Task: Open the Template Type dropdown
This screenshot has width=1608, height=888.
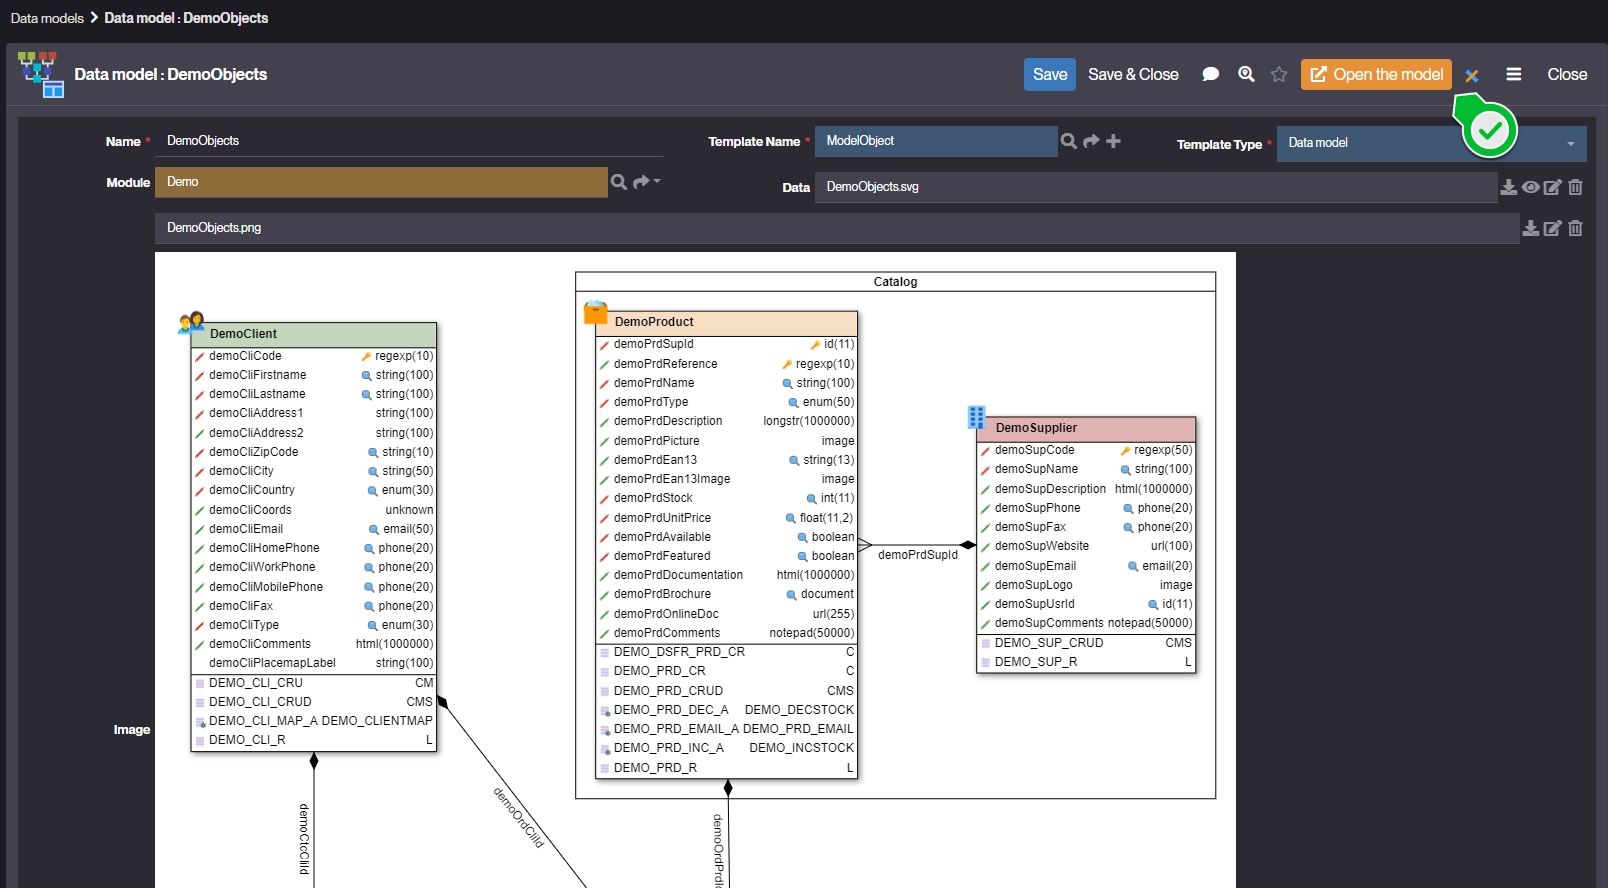Action: click(1431, 143)
